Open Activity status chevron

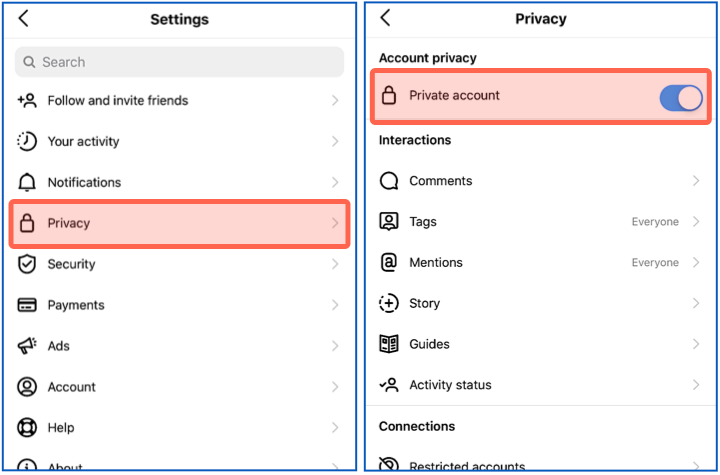pos(696,385)
